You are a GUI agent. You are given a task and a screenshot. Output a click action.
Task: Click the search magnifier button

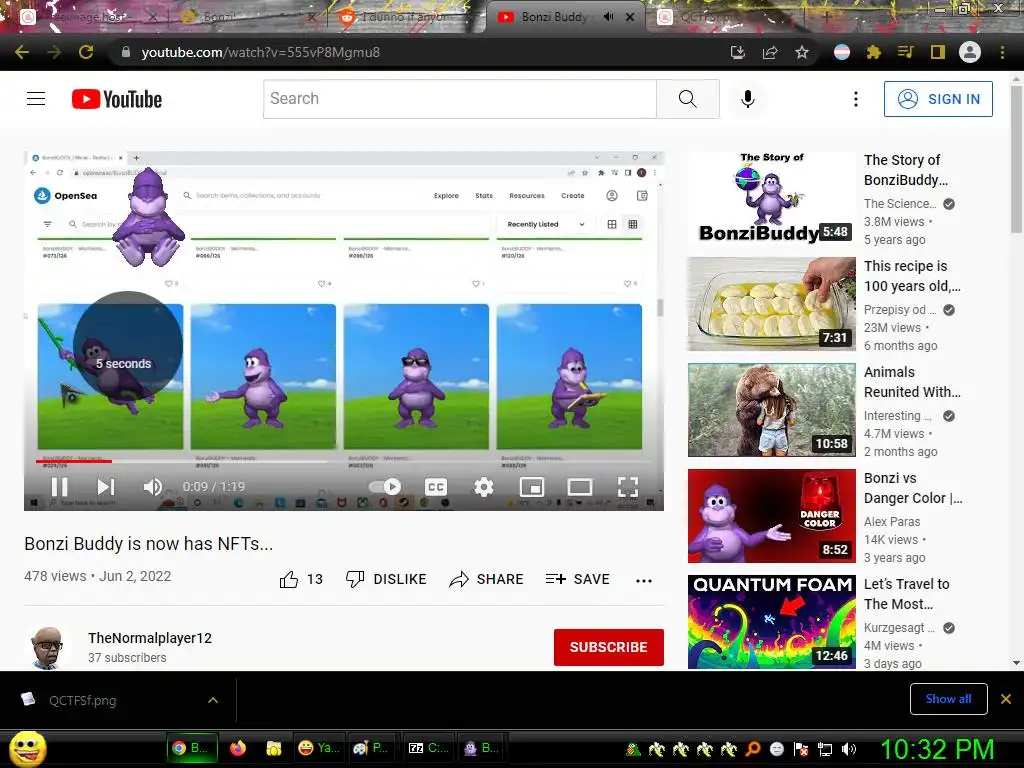point(688,99)
